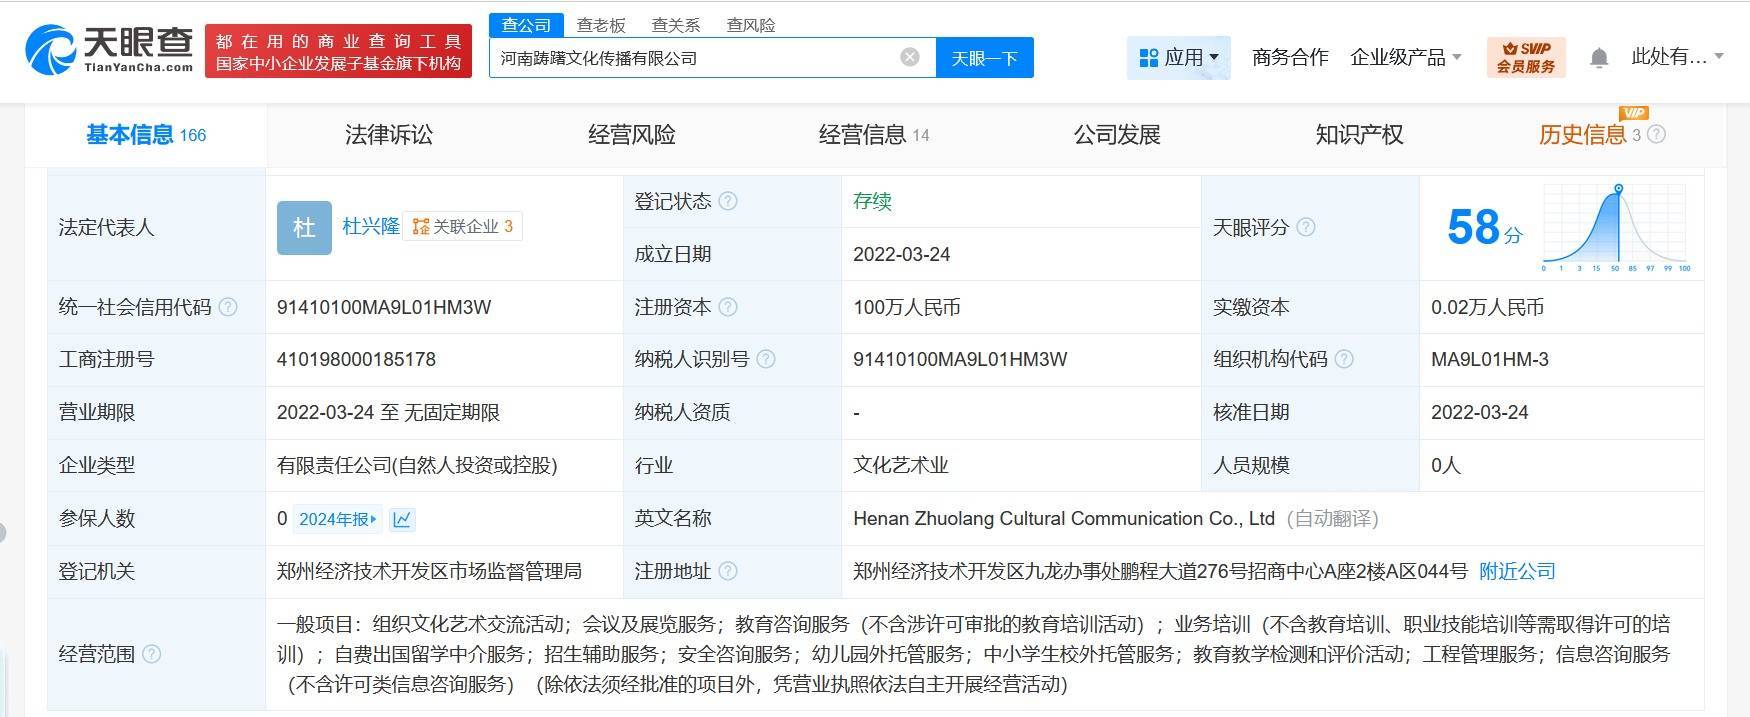Switch to the 法律诉讼 tab
The image size is (1750, 717).
coord(388,135)
